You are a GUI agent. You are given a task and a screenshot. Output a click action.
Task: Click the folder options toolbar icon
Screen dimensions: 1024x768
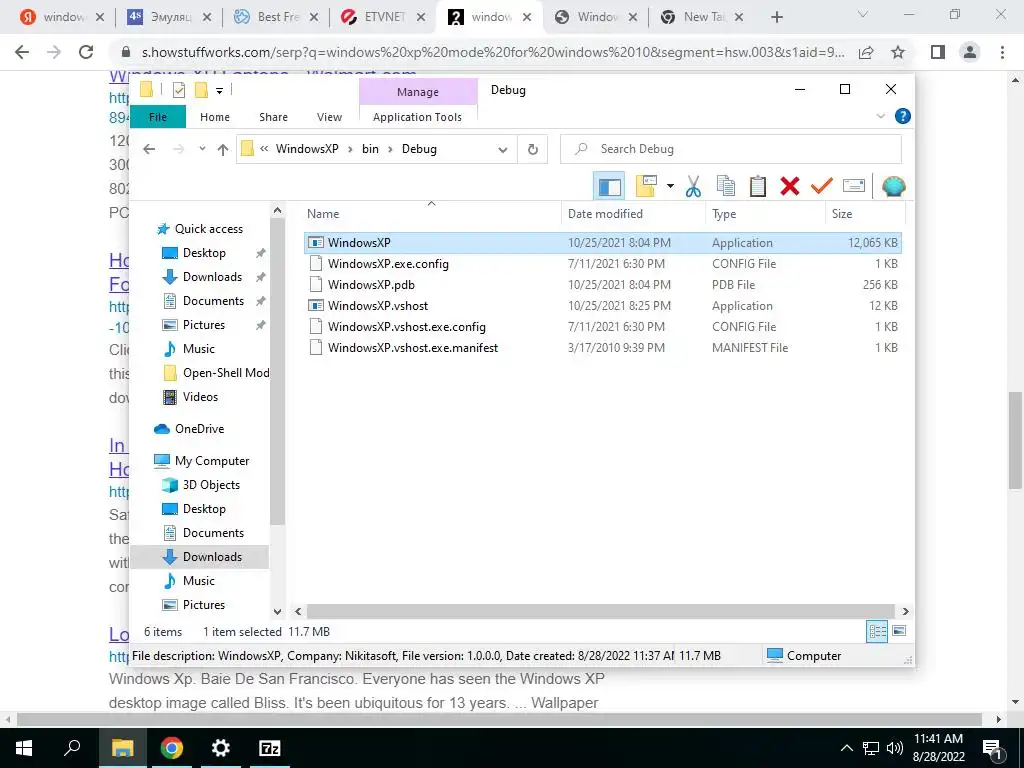[x=646, y=186]
